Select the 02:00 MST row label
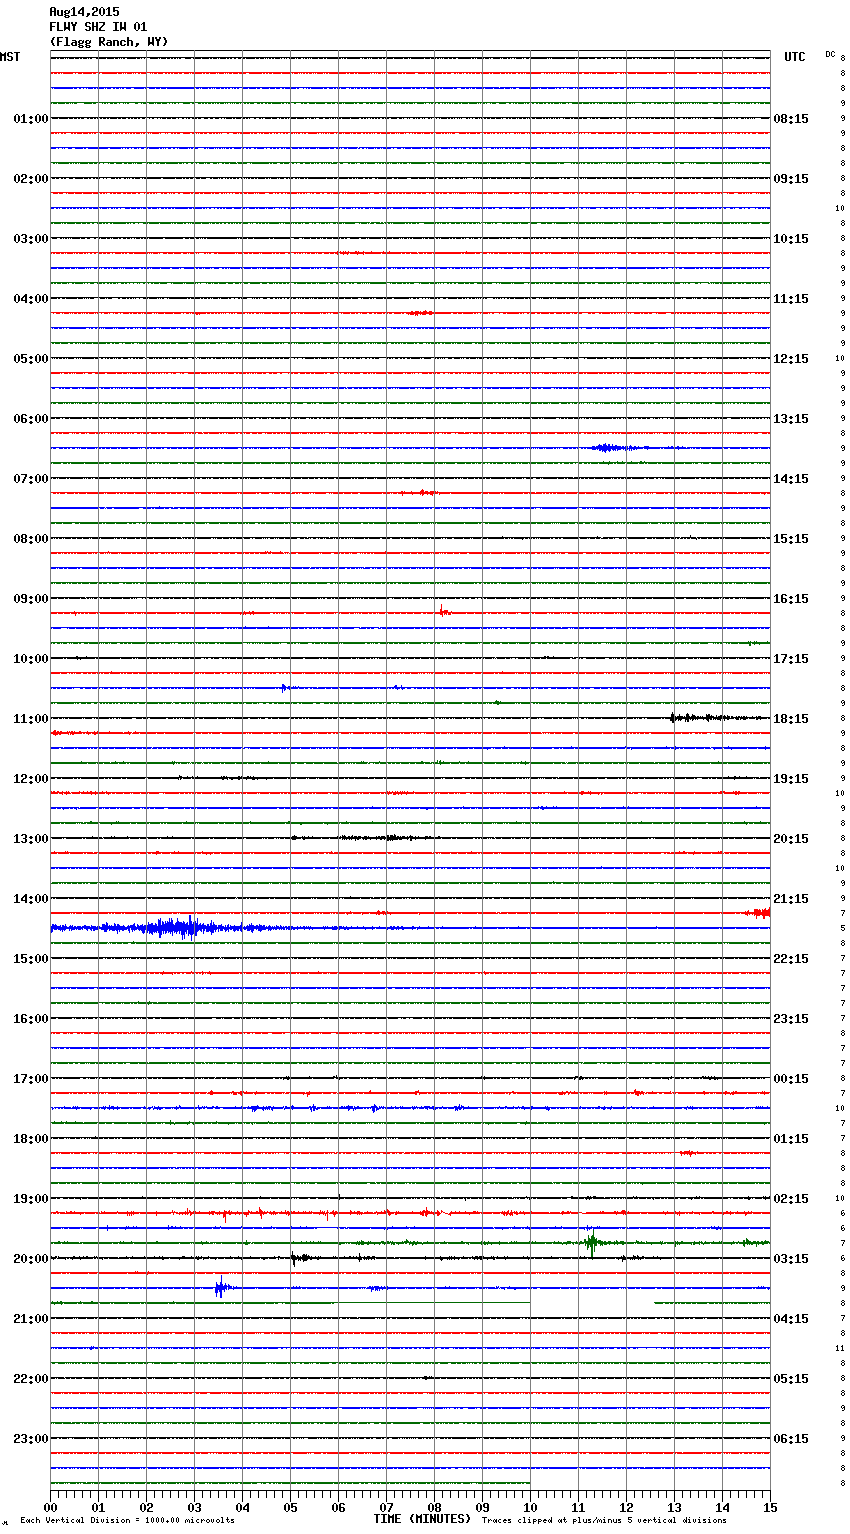850x1534 pixels. (31, 179)
